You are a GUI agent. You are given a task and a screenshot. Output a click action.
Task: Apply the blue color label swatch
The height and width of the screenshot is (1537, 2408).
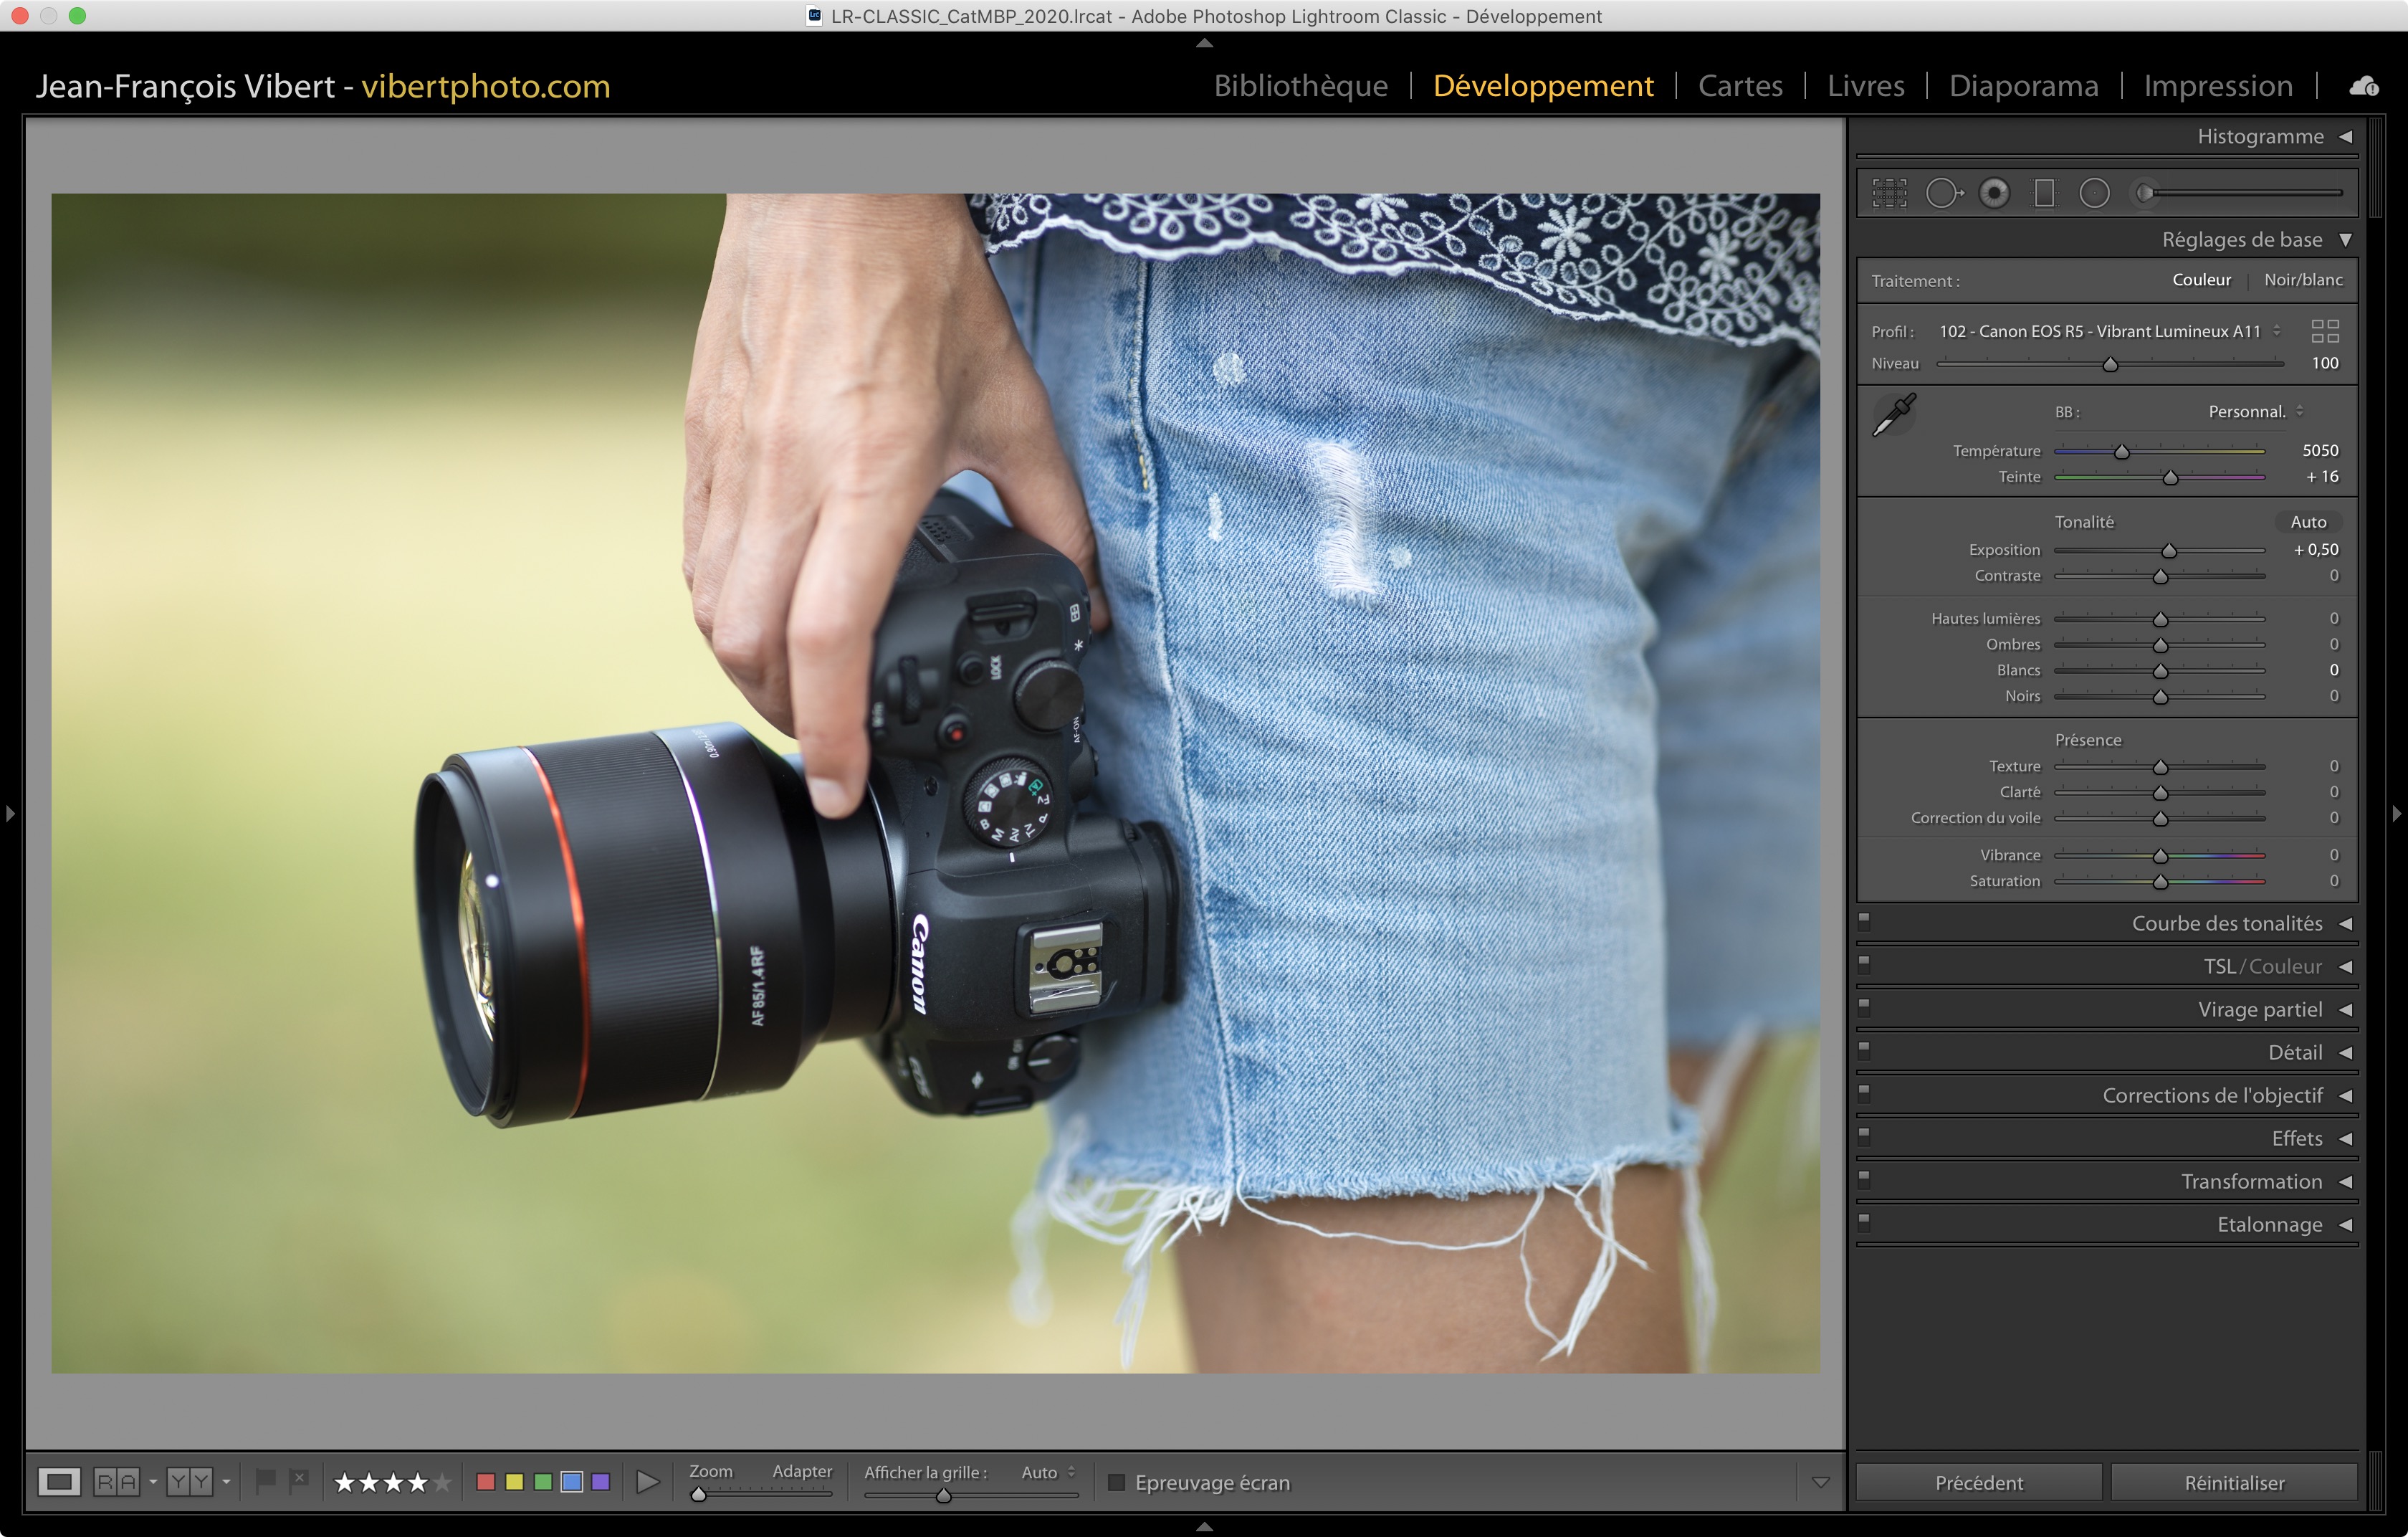(572, 1481)
